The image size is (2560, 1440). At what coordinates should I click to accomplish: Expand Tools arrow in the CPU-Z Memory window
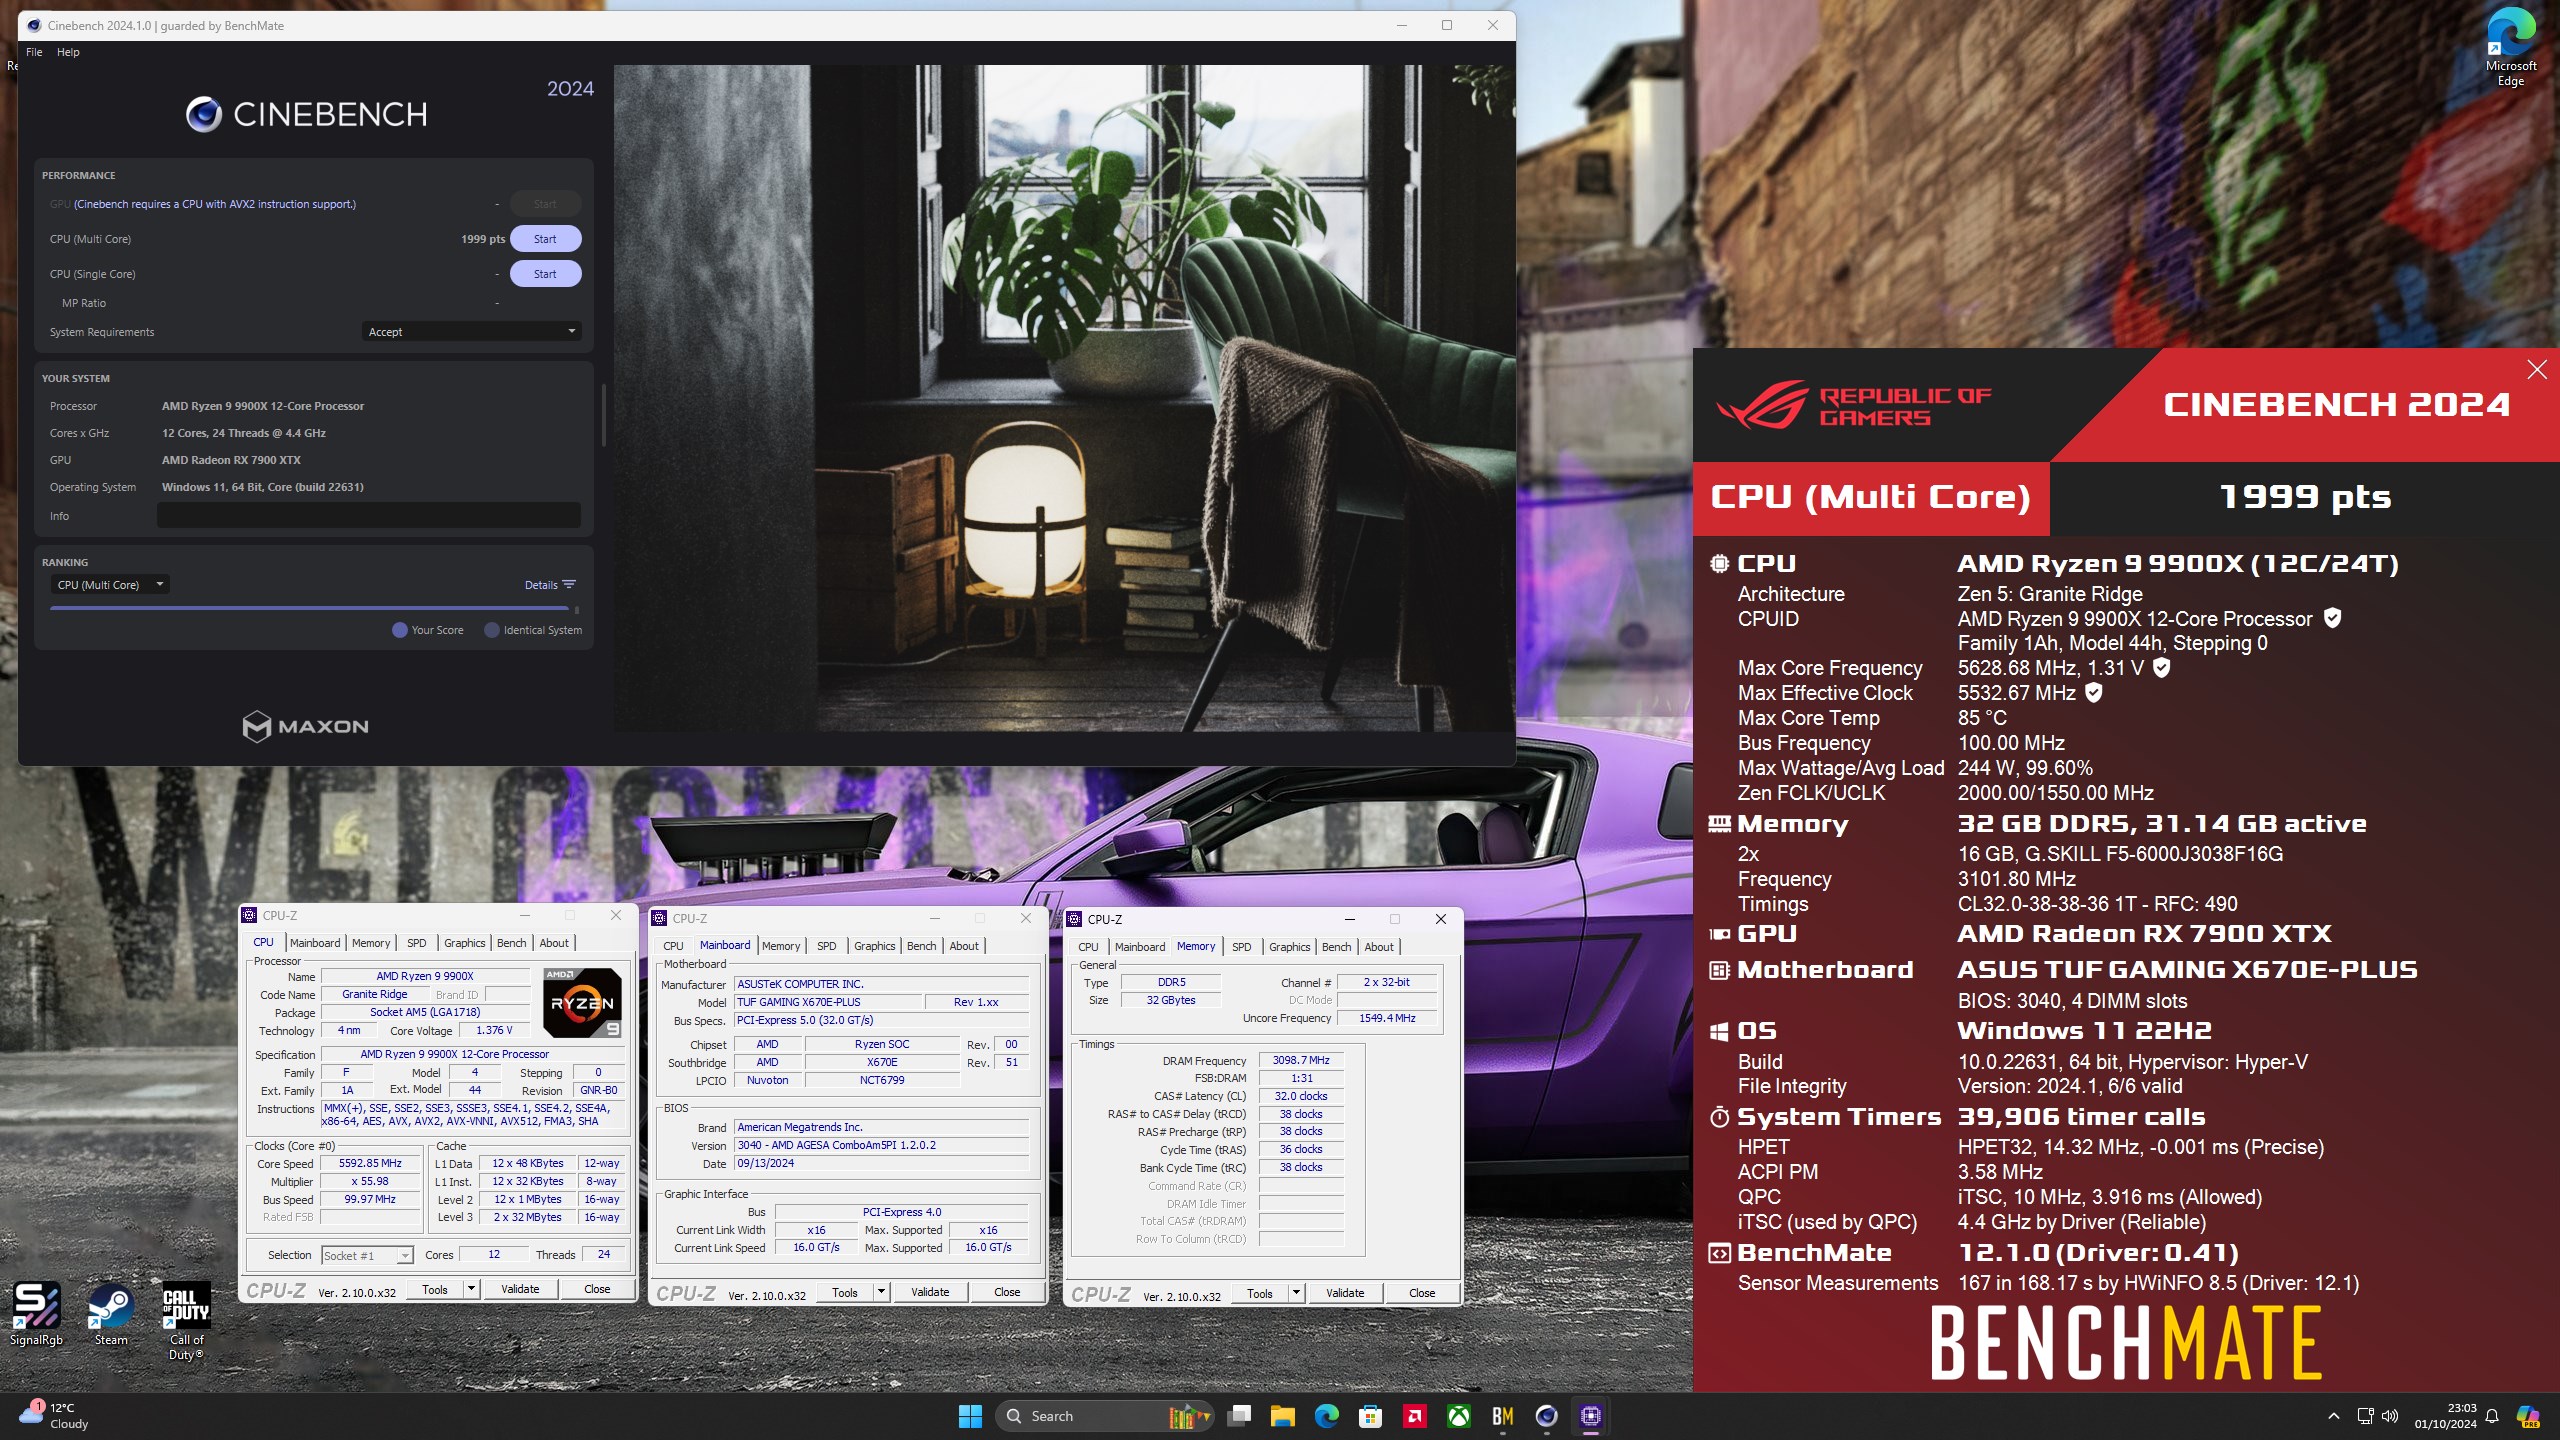point(1296,1293)
